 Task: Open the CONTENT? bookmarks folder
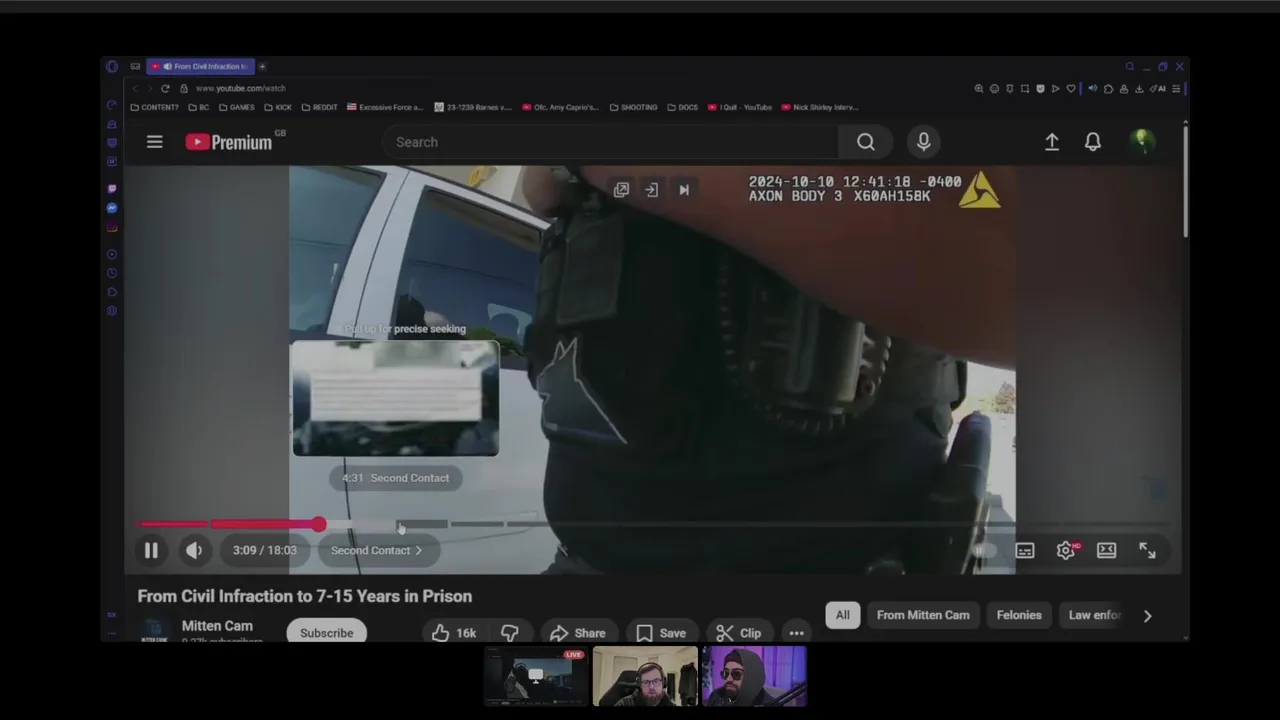[155, 107]
